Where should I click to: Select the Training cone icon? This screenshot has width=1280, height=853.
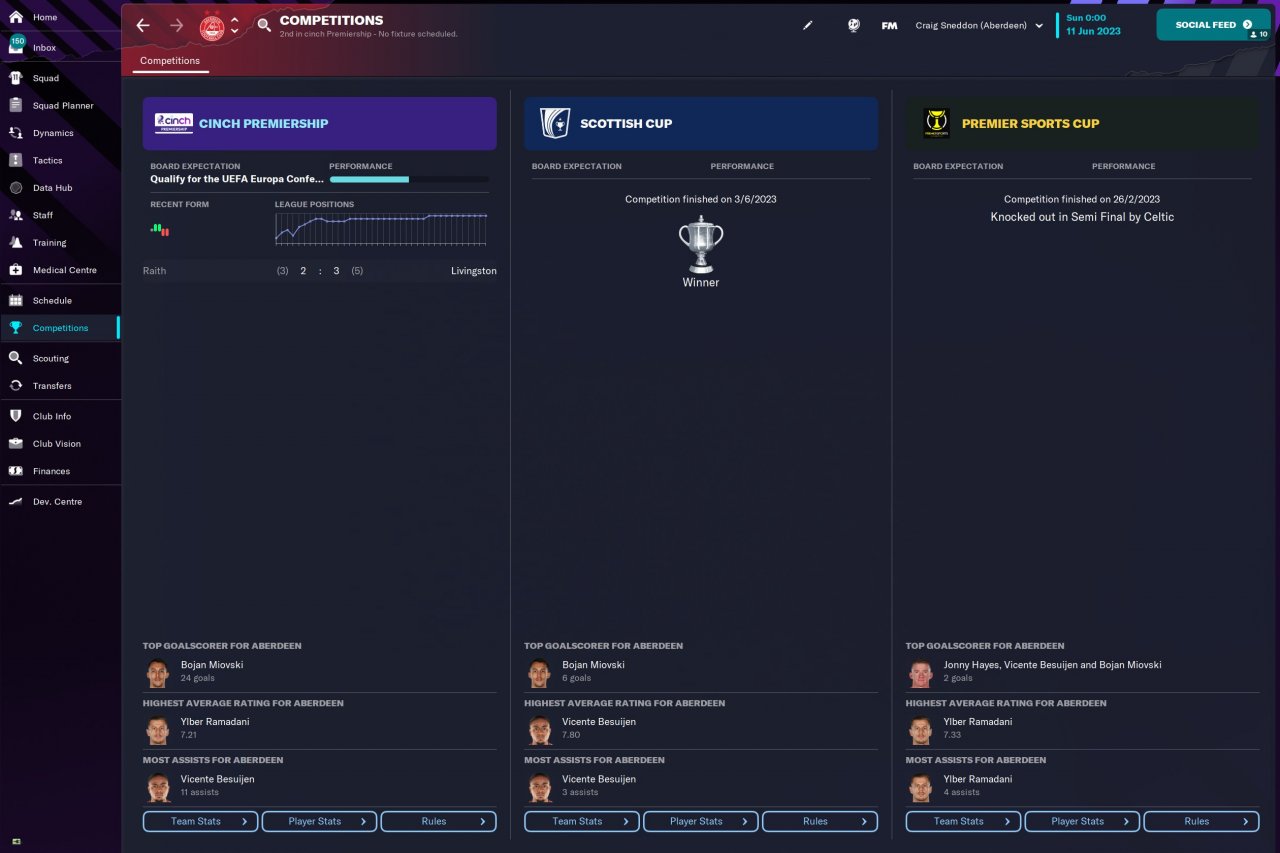(x=16, y=243)
